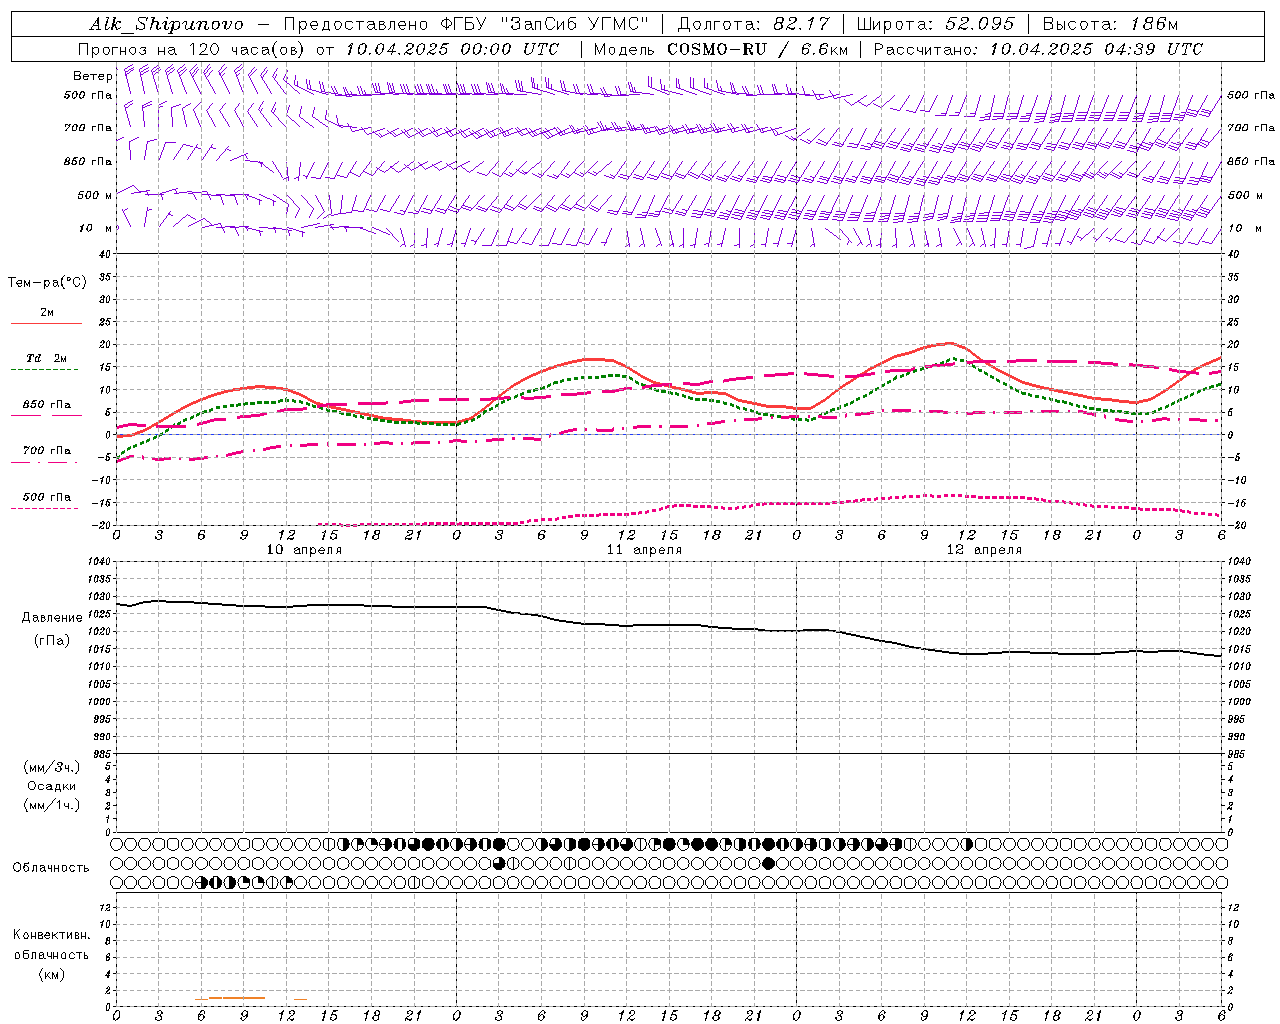
Task: Select the text Прогноз на 120 часа(ов)
Action: click(x=193, y=49)
